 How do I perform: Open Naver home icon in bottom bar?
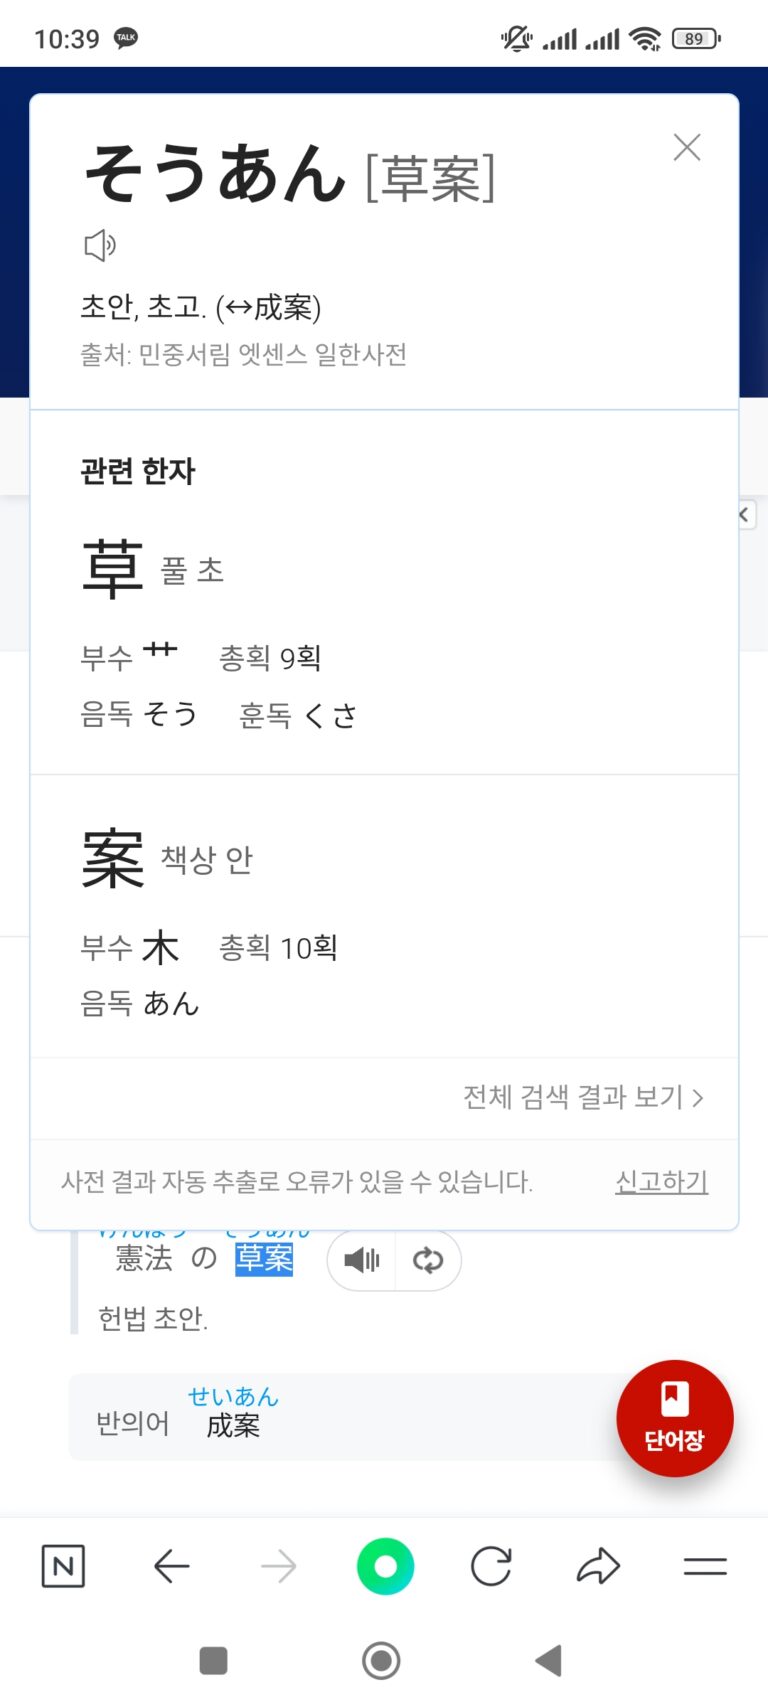click(x=63, y=1566)
